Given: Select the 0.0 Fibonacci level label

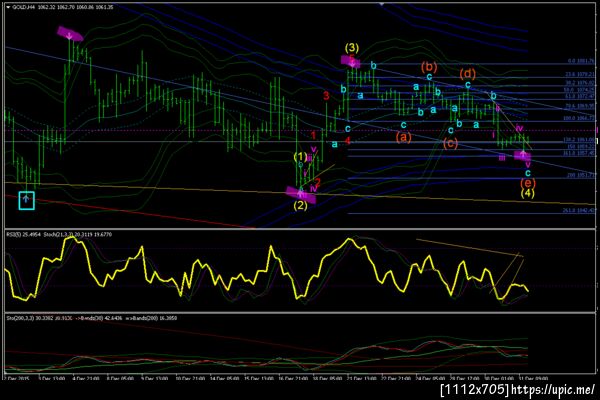Looking at the screenshot, I should [581, 61].
